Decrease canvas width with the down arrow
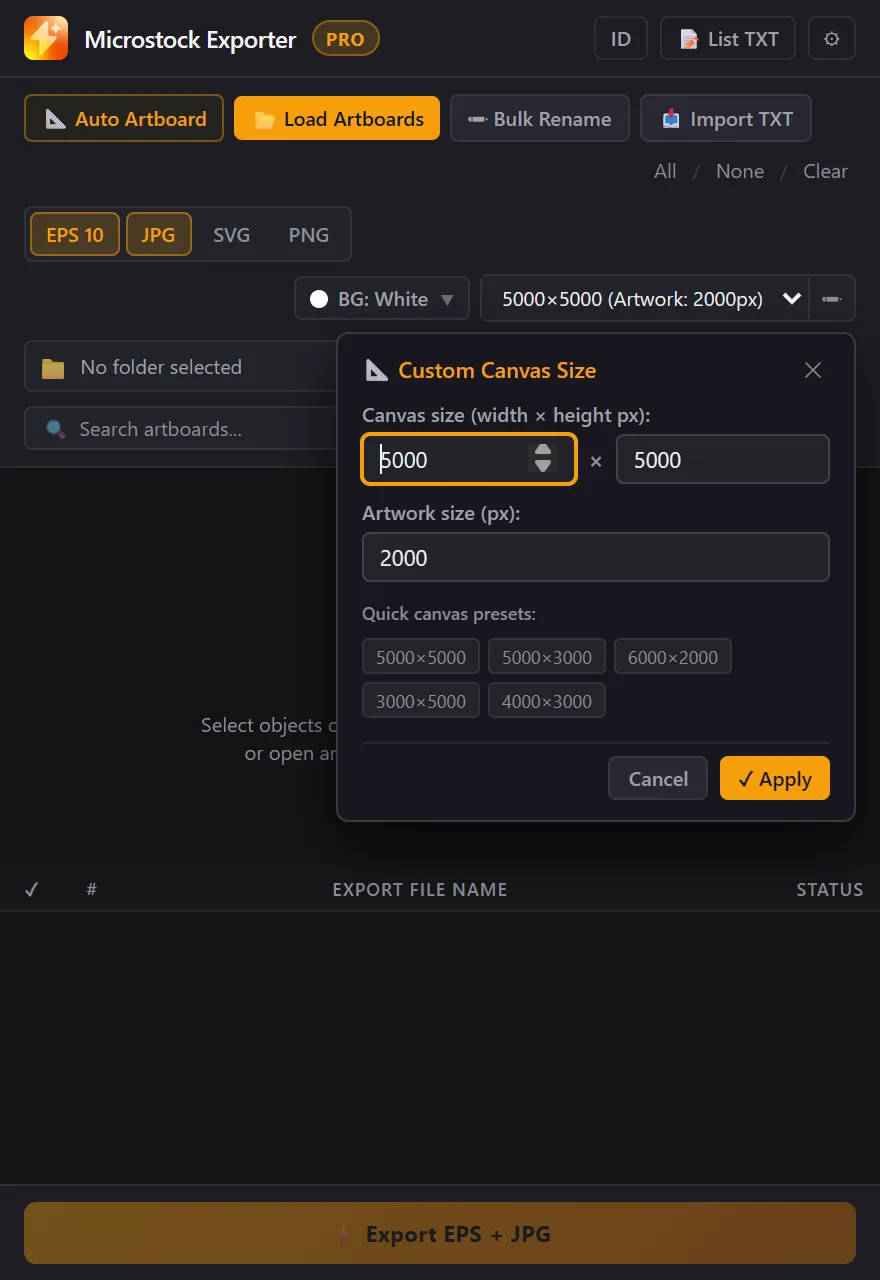Screen dimensions: 880x1280 pos(543,467)
